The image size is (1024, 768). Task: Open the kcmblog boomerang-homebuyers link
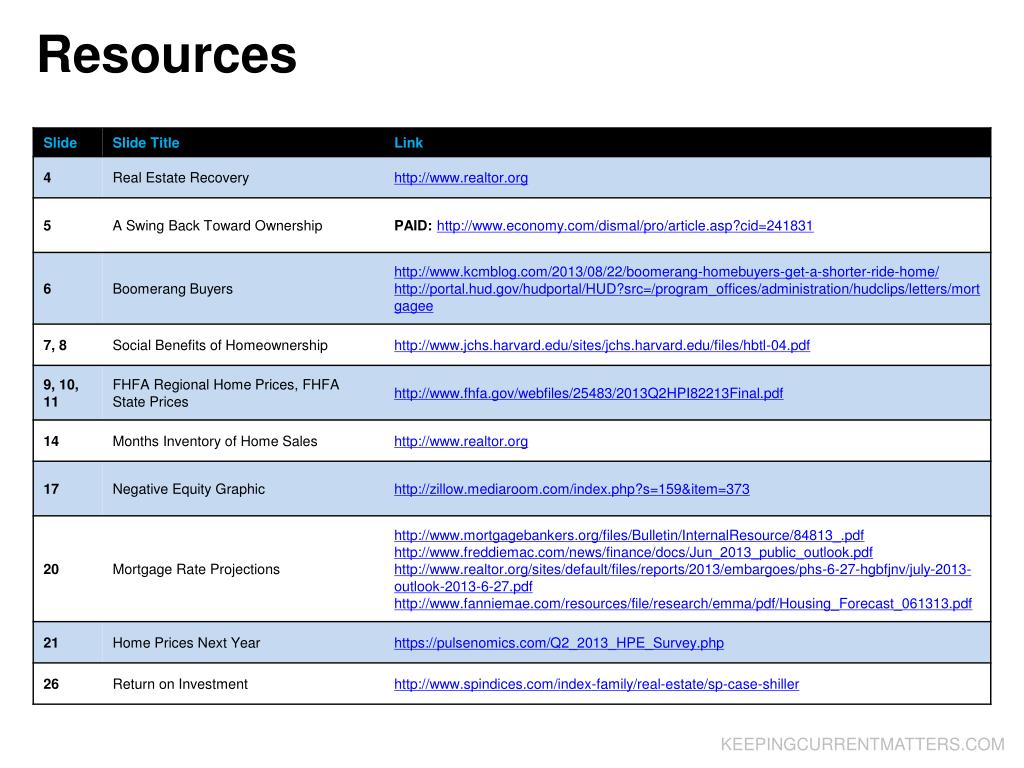pyautogui.click(x=666, y=272)
